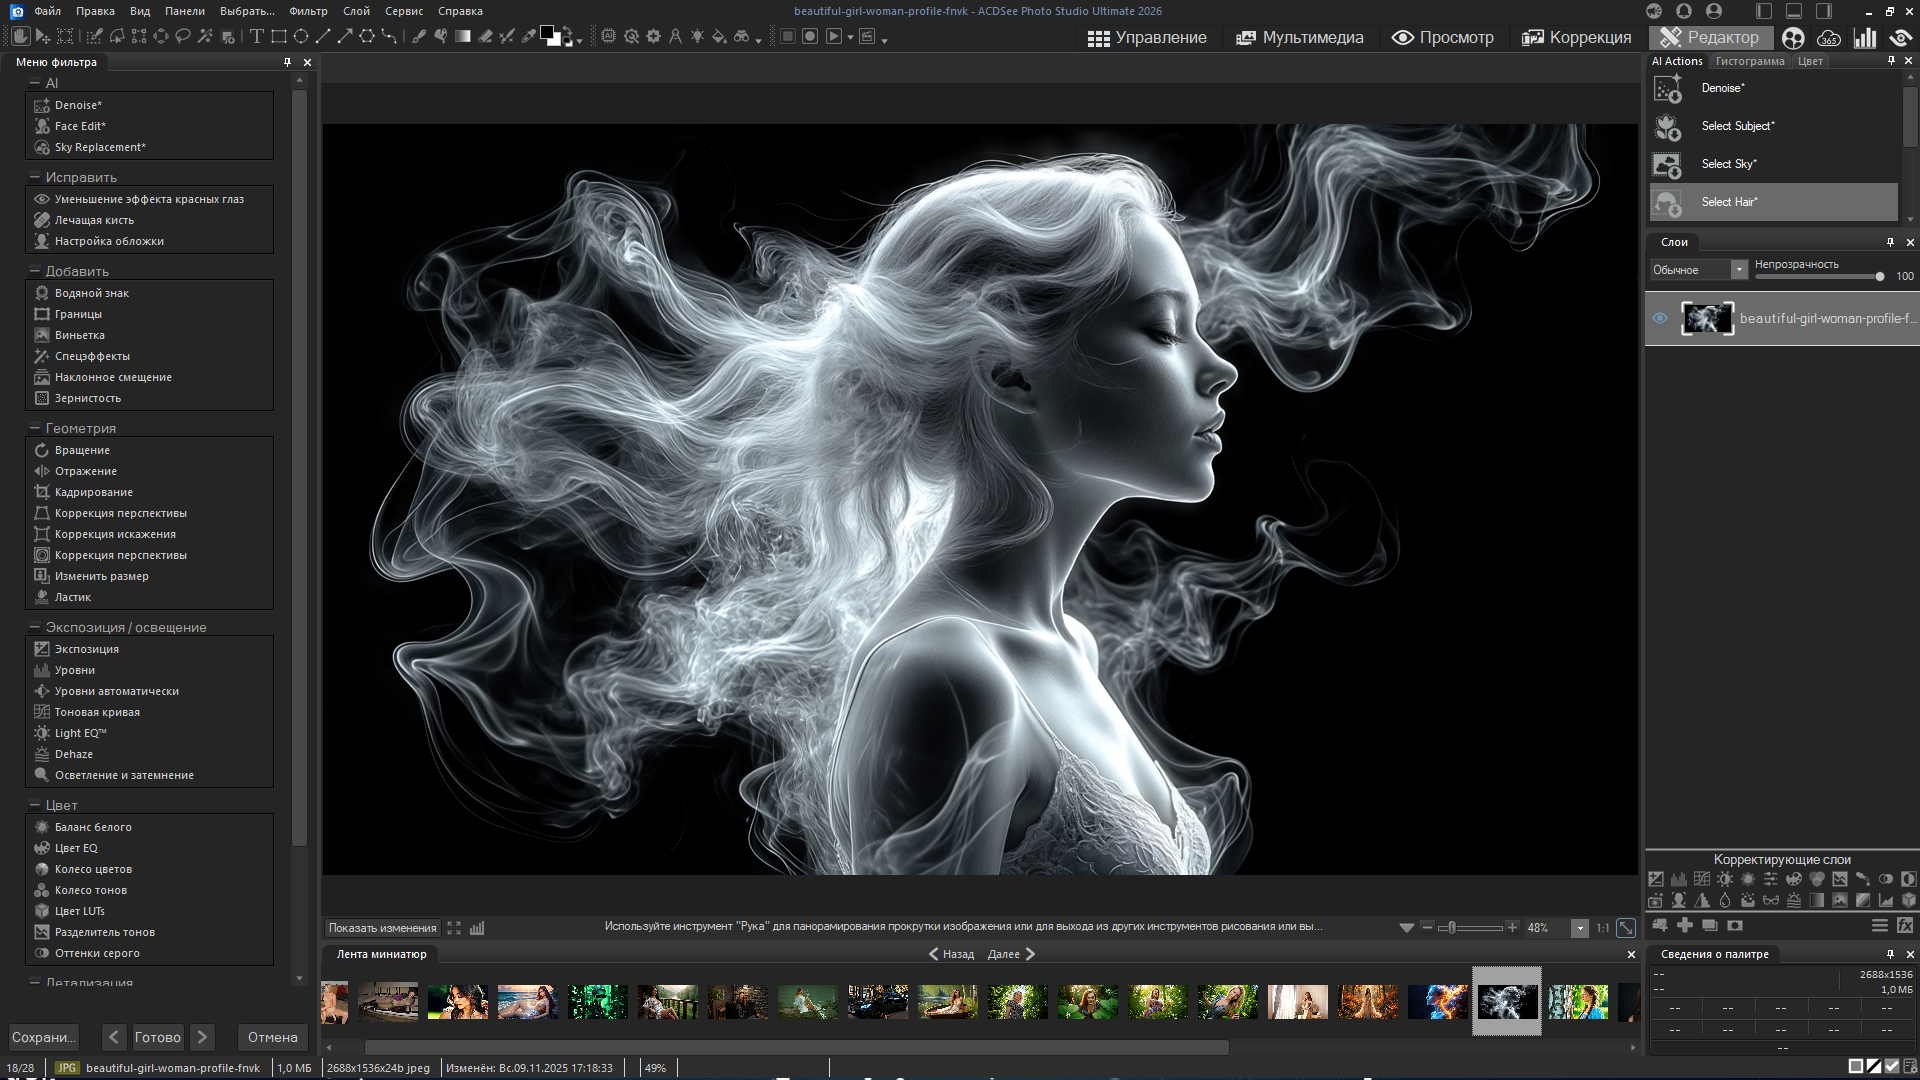Image resolution: width=1920 pixels, height=1080 pixels.
Task: Click the Cancel button
Action: click(x=272, y=1037)
